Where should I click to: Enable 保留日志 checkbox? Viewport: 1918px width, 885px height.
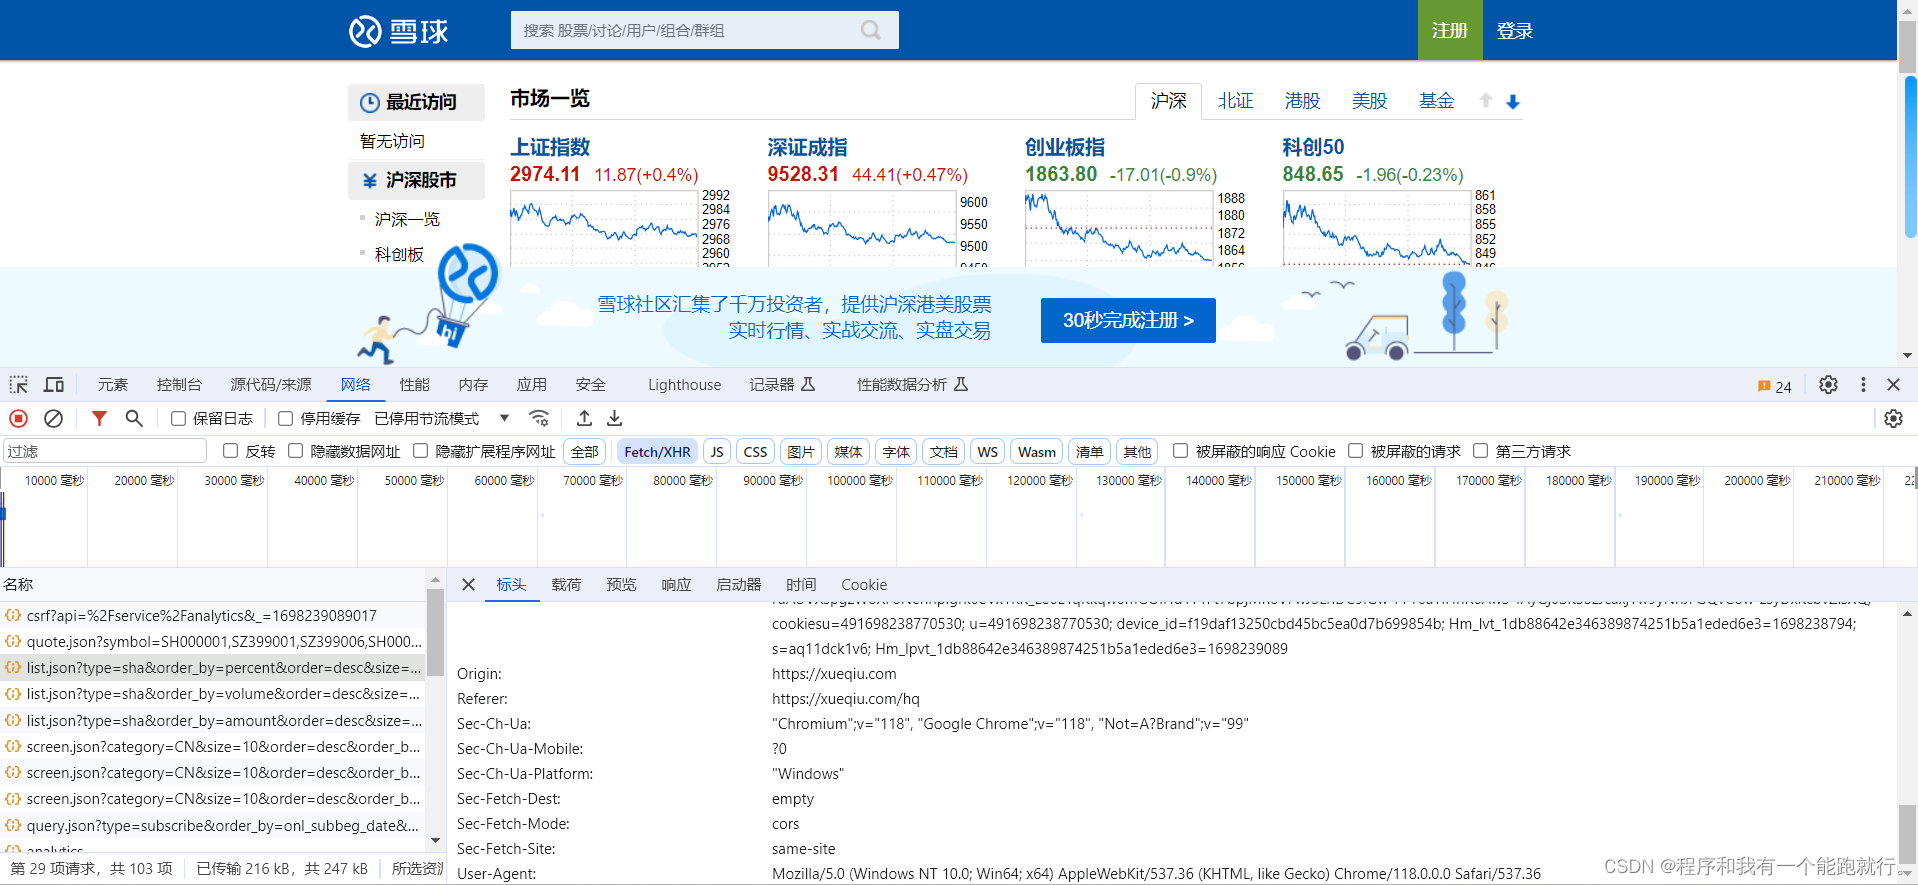coord(178,419)
